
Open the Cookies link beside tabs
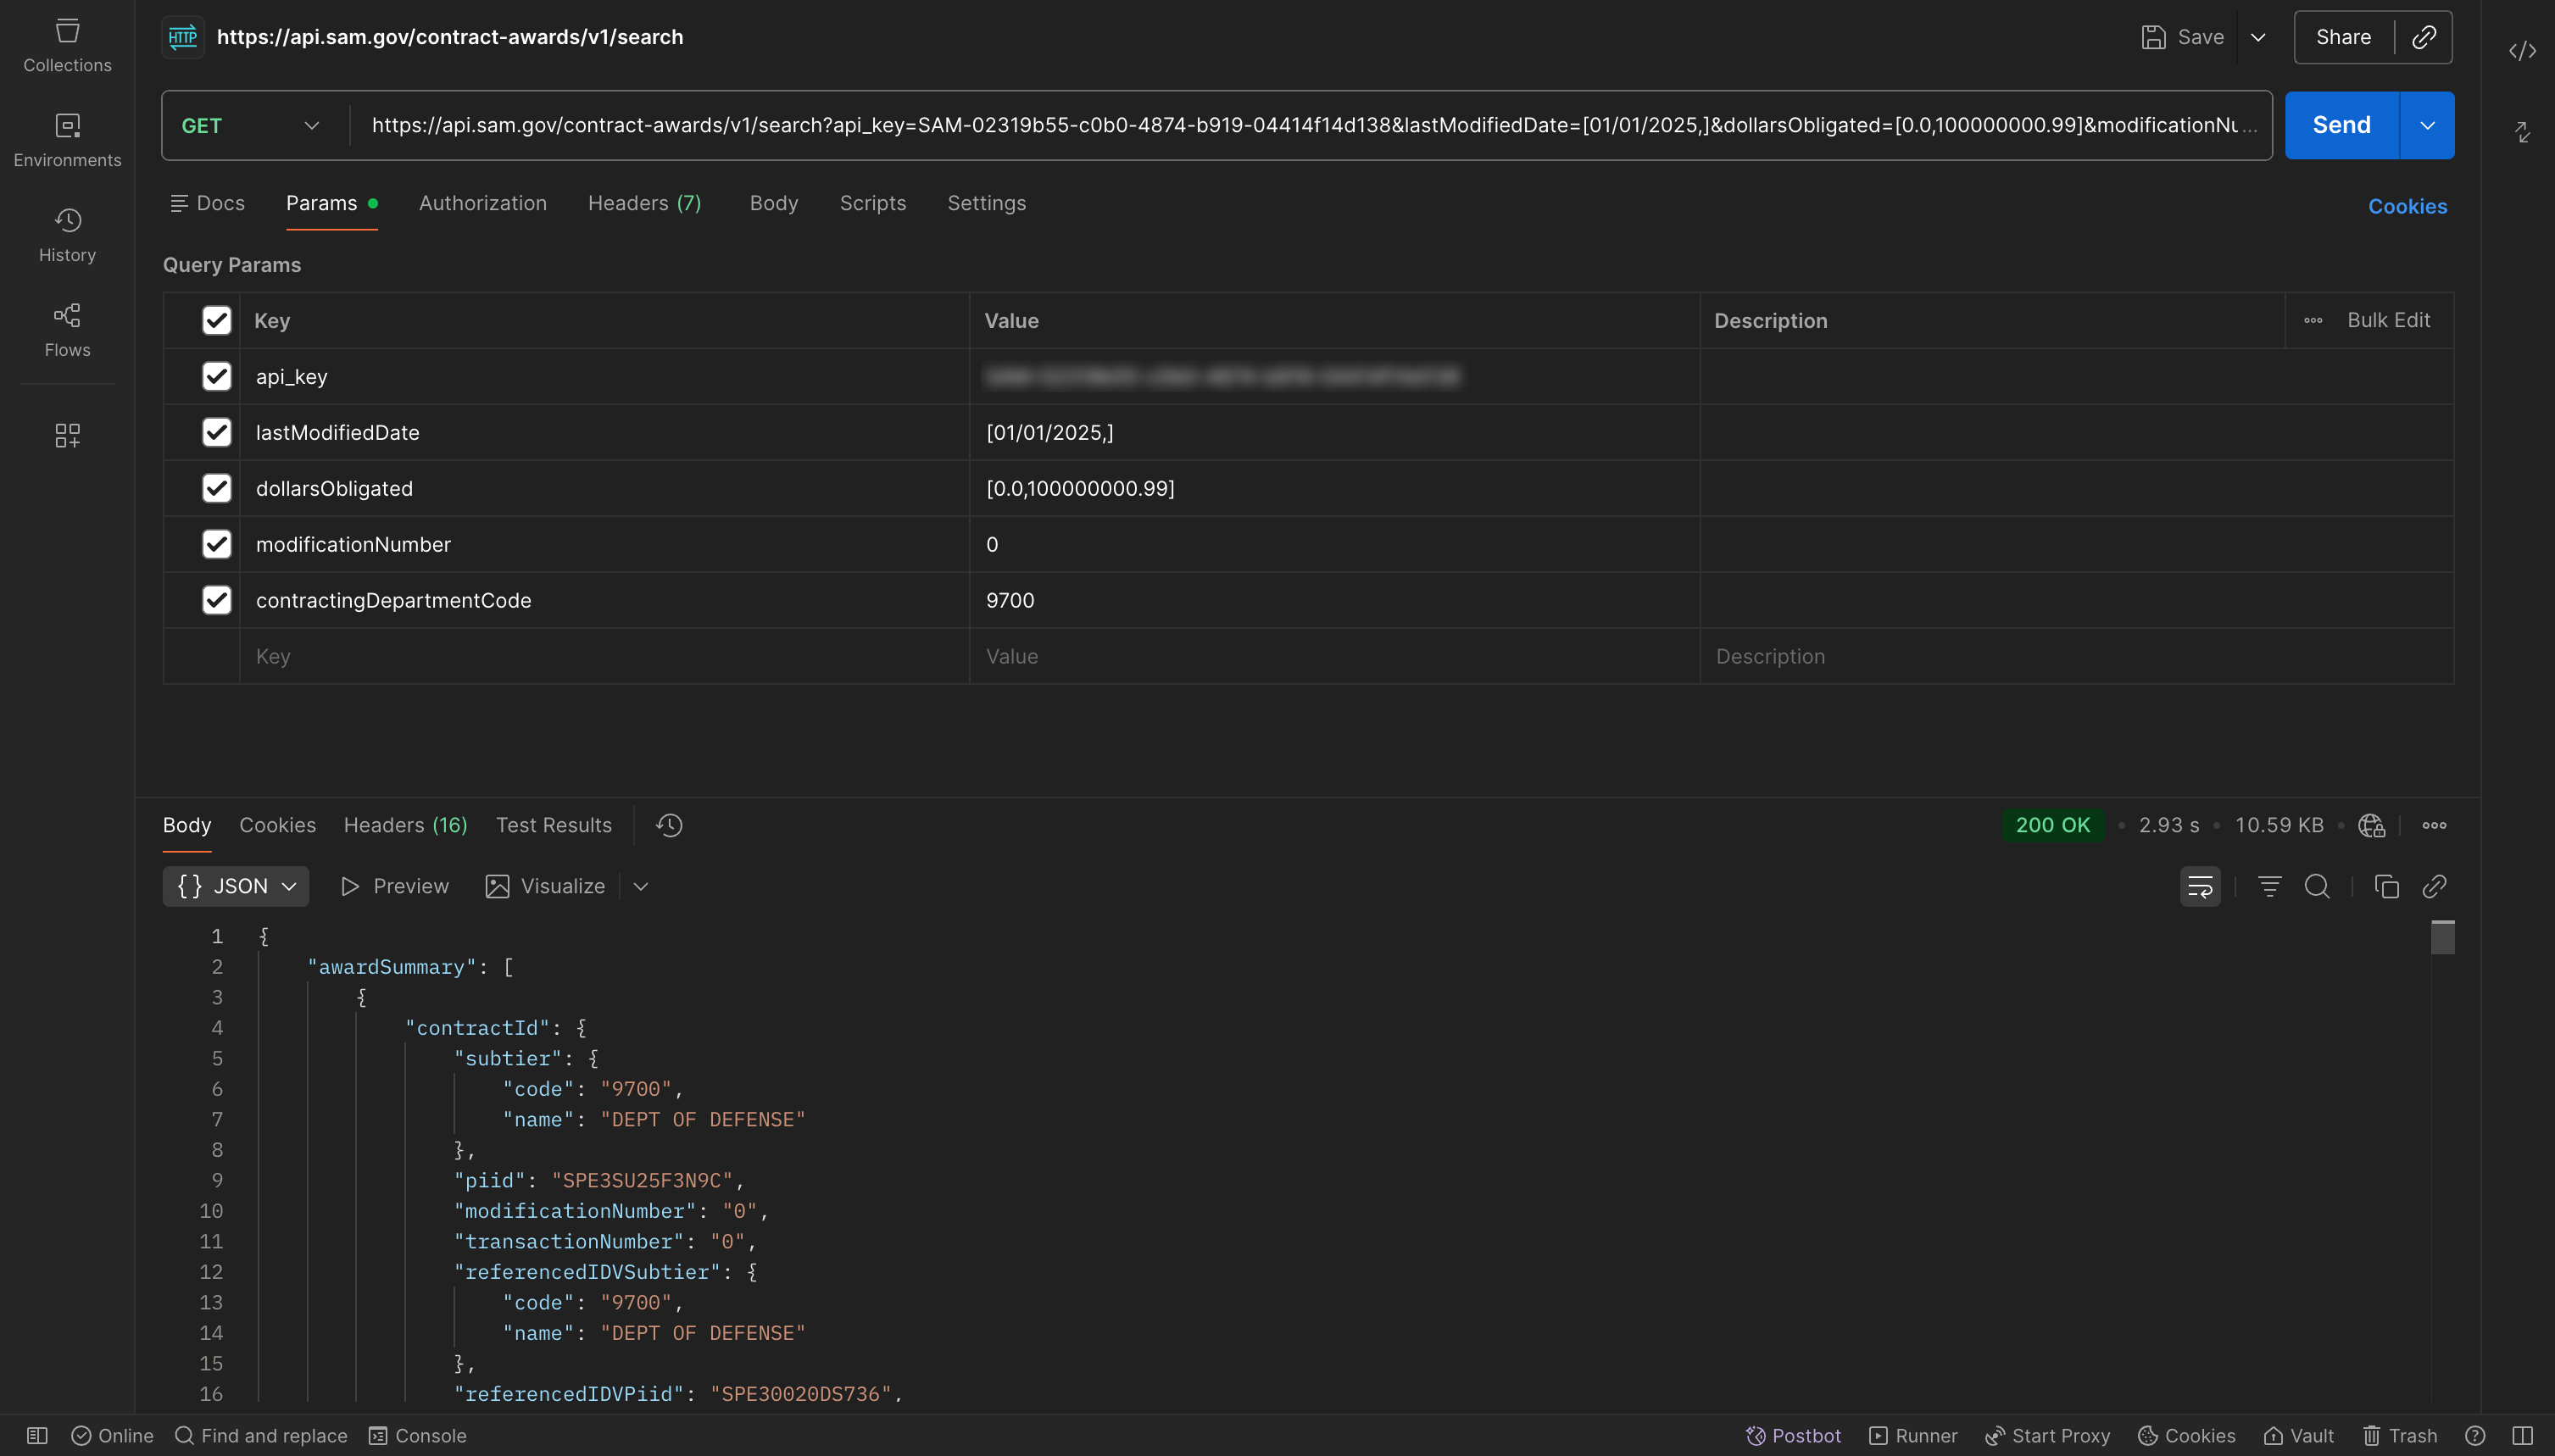click(2408, 206)
